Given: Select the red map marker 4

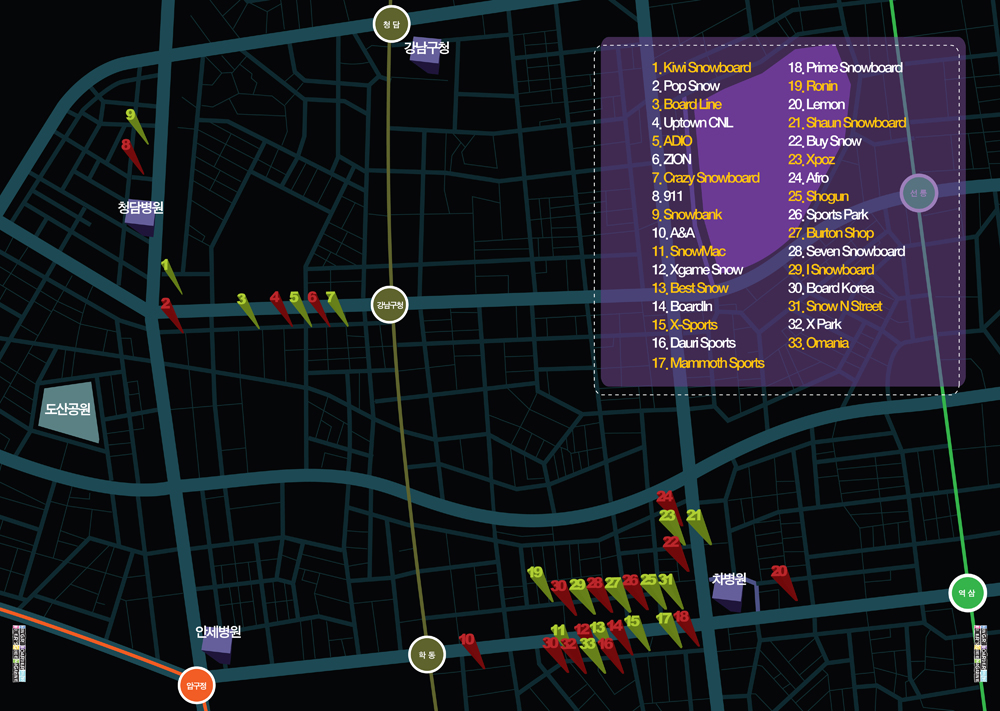Looking at the screenshot, I should click(281, 308).
